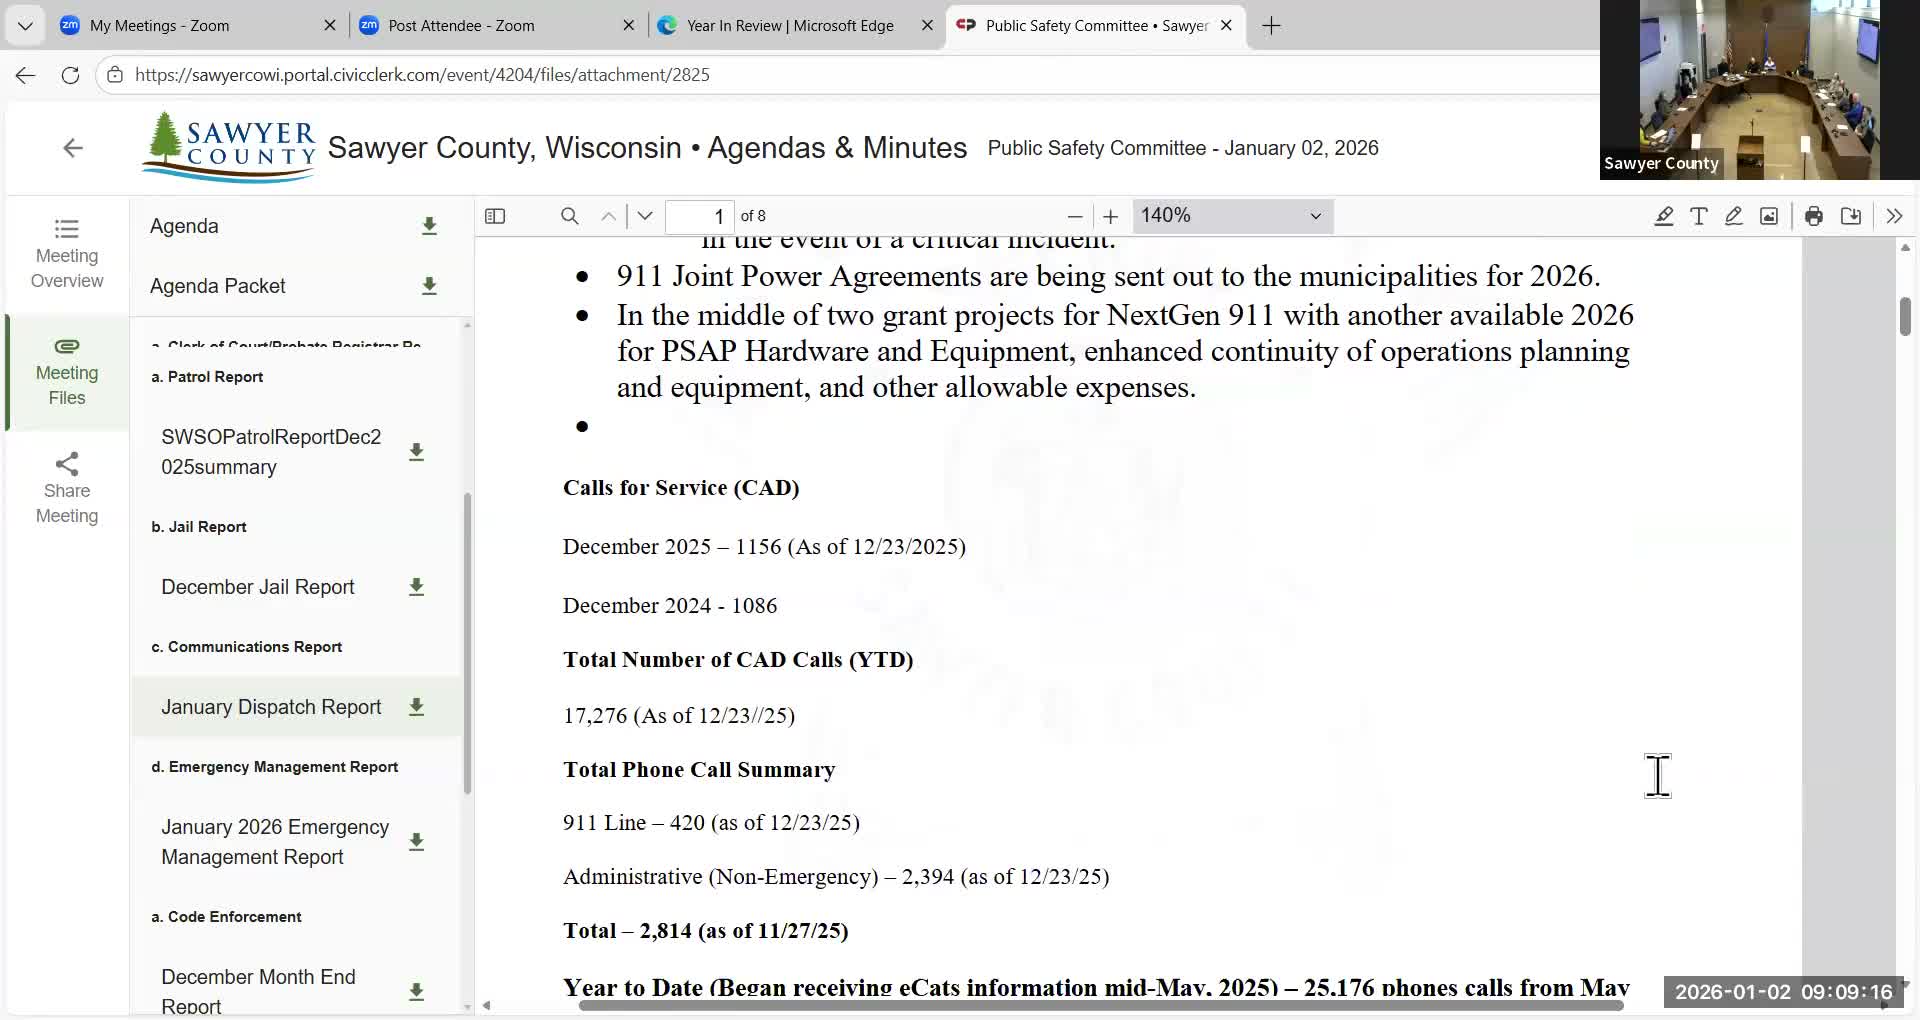Viewport: 1920px width, 1020px height.
Task: Click the 'c. Communications Report' heading
Action: (246, 647)
